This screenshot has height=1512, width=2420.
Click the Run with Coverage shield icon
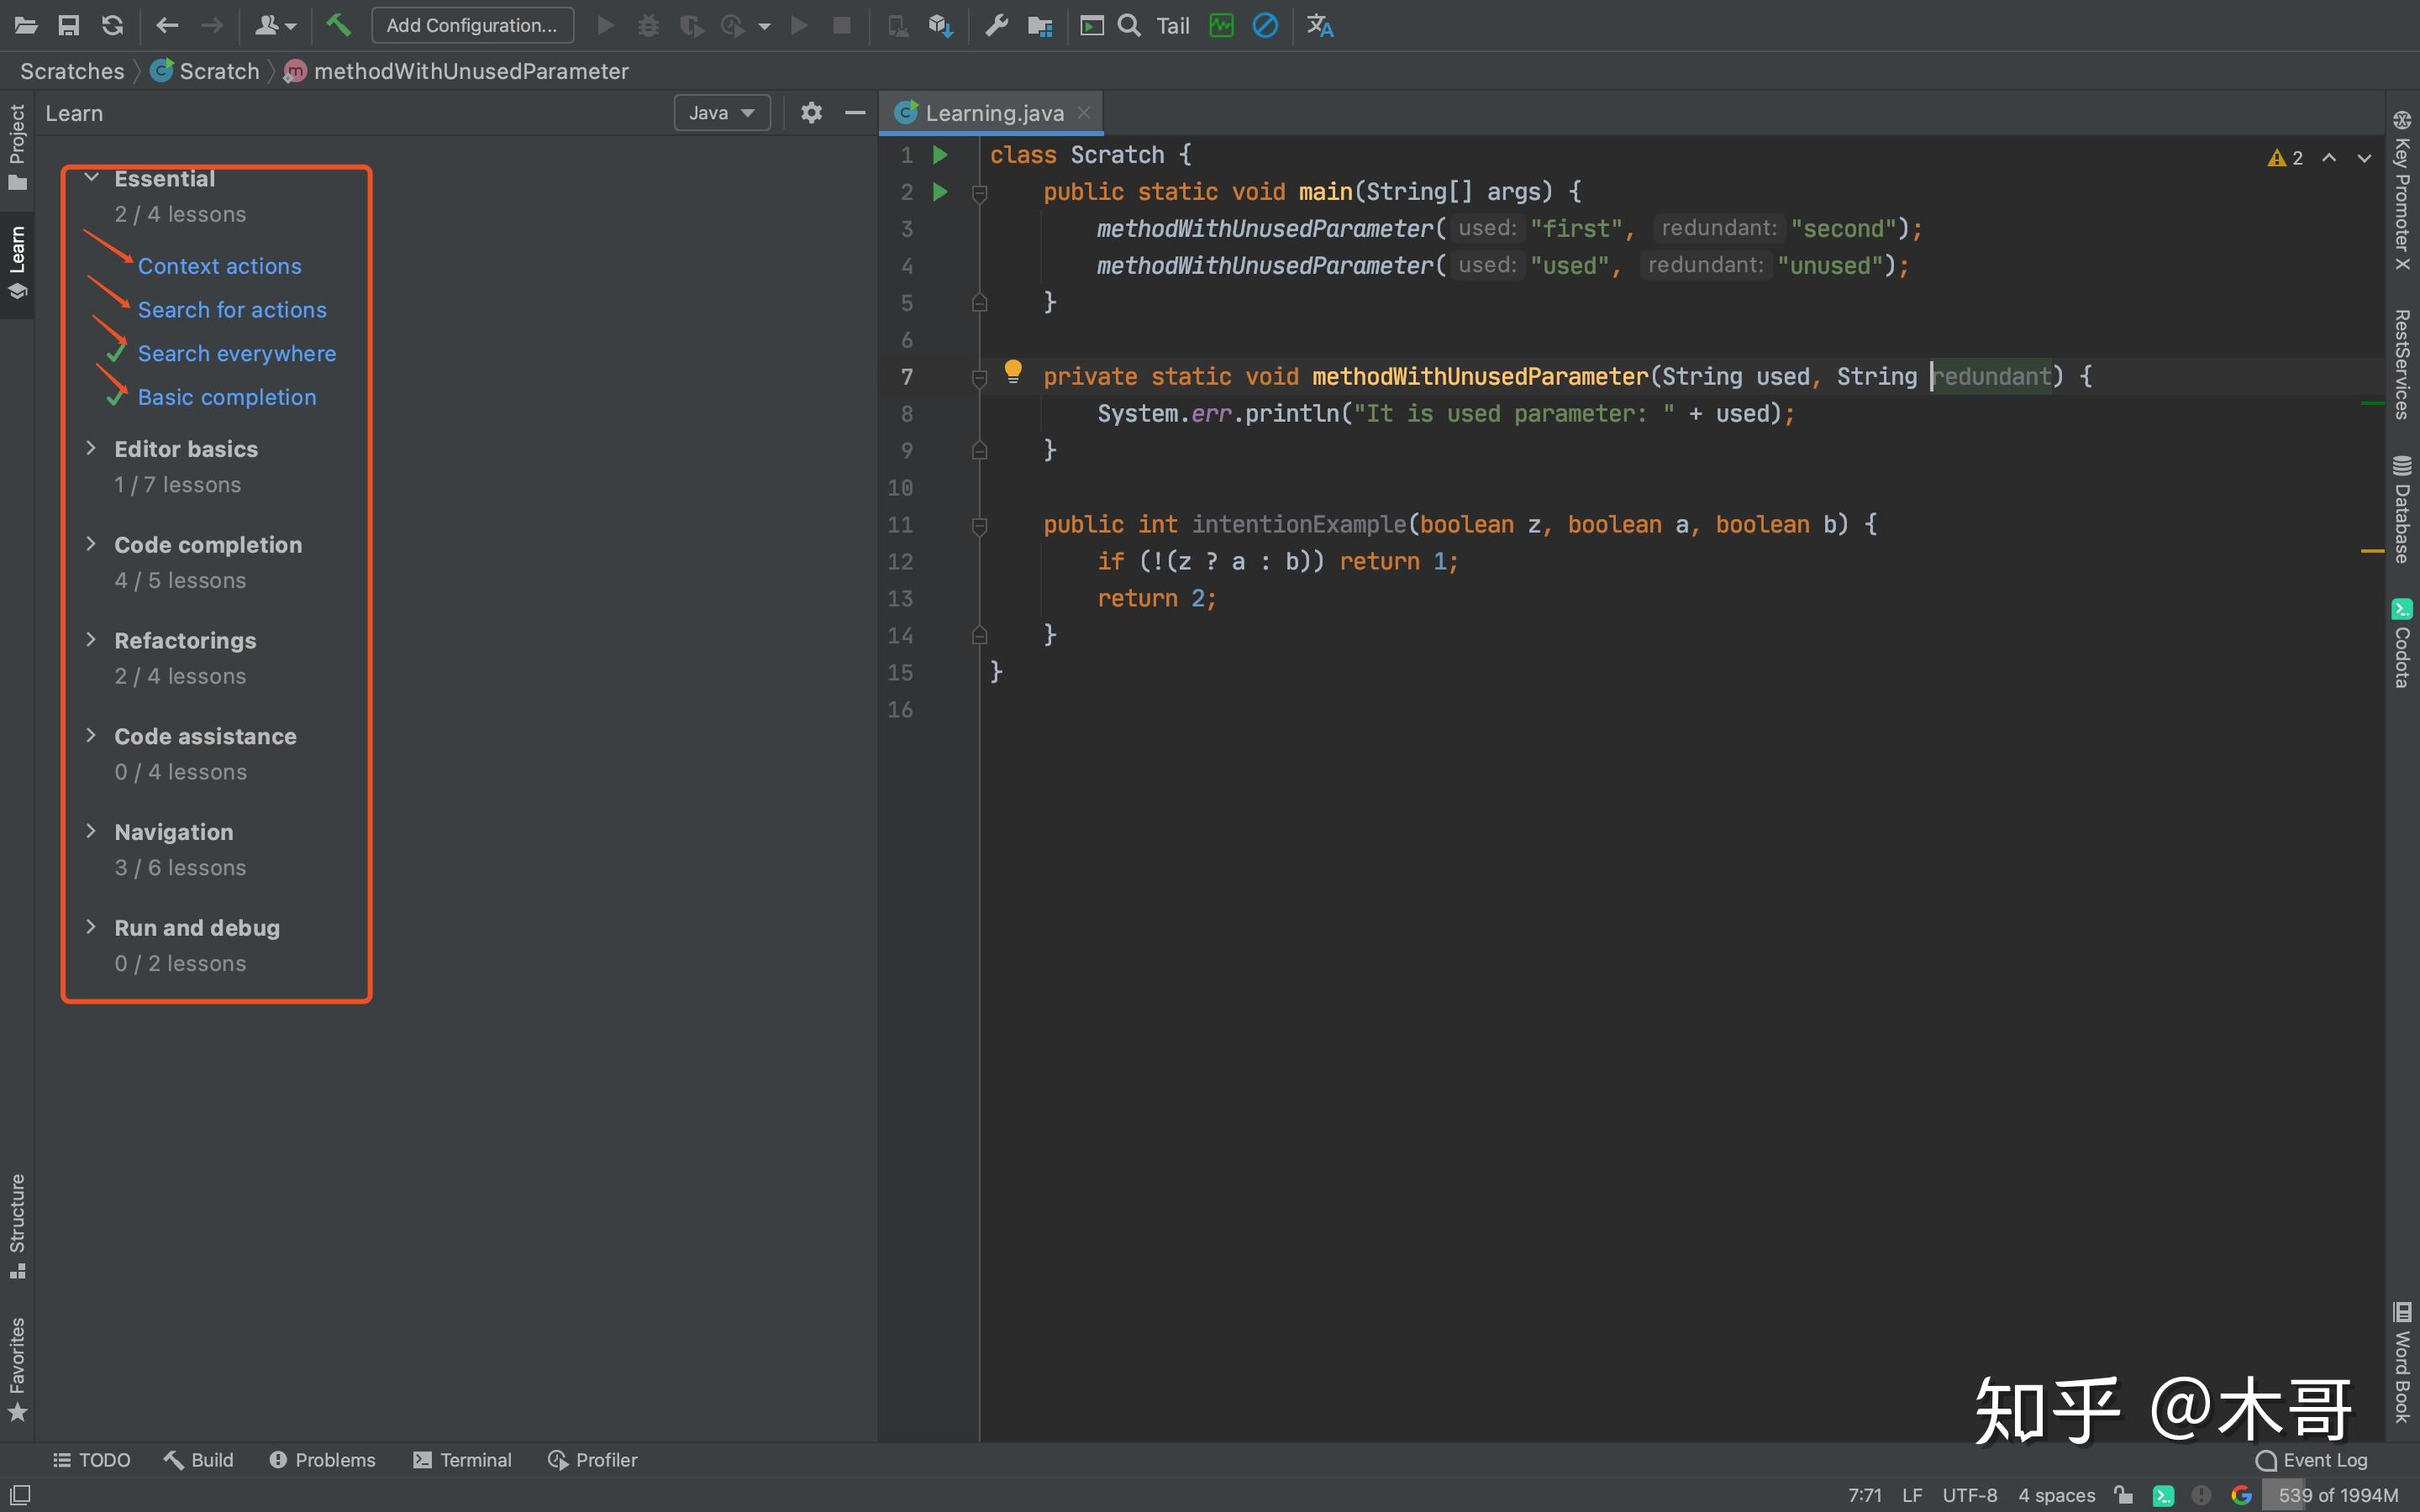[691, 26]
